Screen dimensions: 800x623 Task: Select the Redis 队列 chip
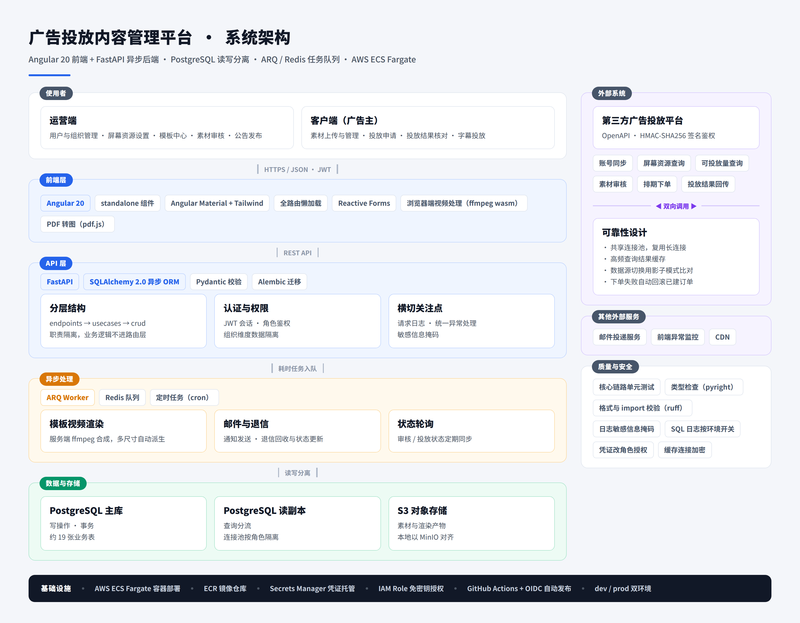tap(122, 397)
